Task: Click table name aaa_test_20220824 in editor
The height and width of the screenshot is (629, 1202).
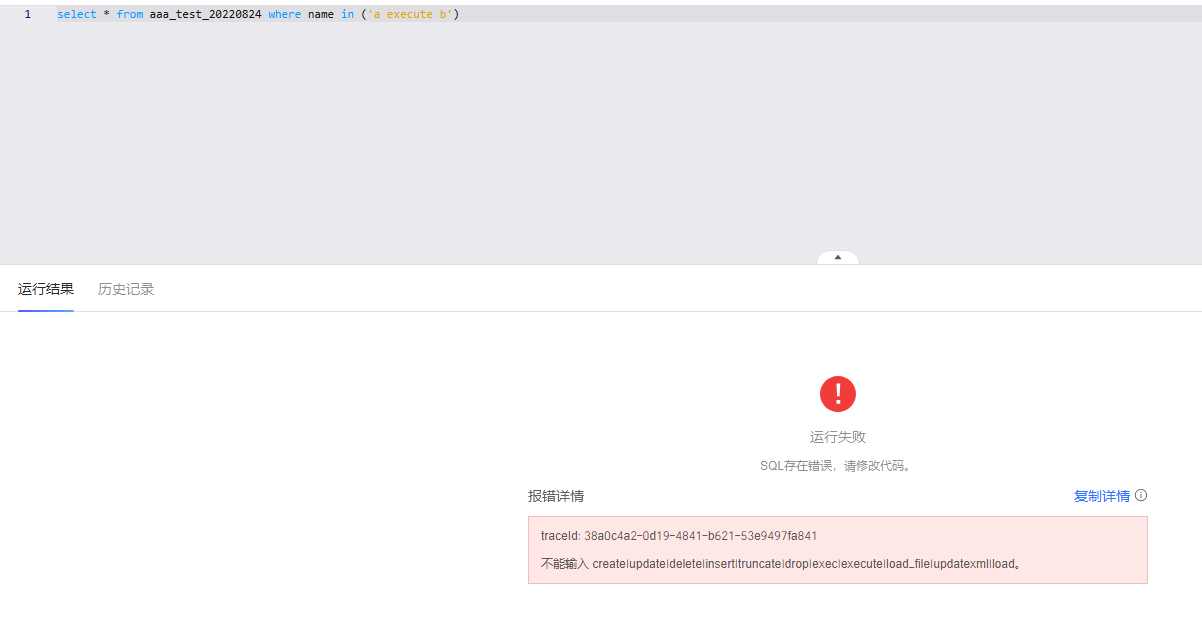Action: [x=205, y=15]
